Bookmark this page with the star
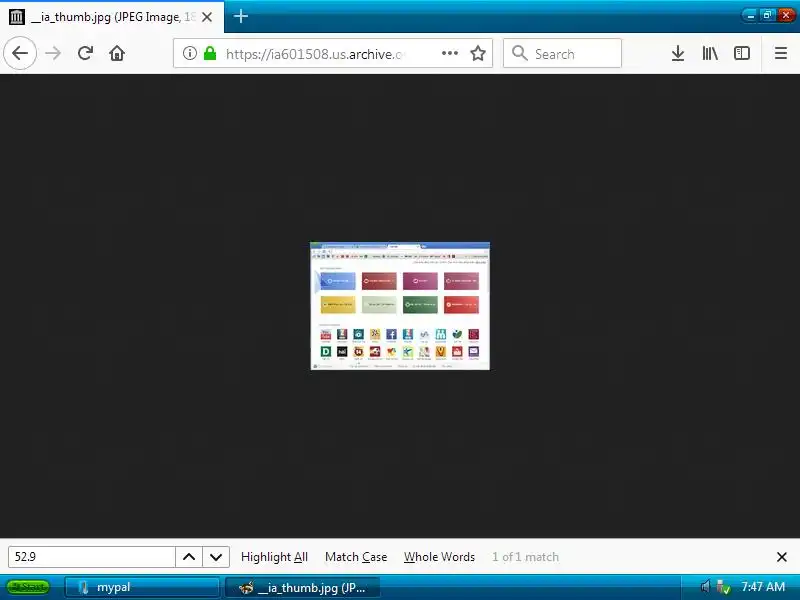800x600 pixels. [478, 53]
